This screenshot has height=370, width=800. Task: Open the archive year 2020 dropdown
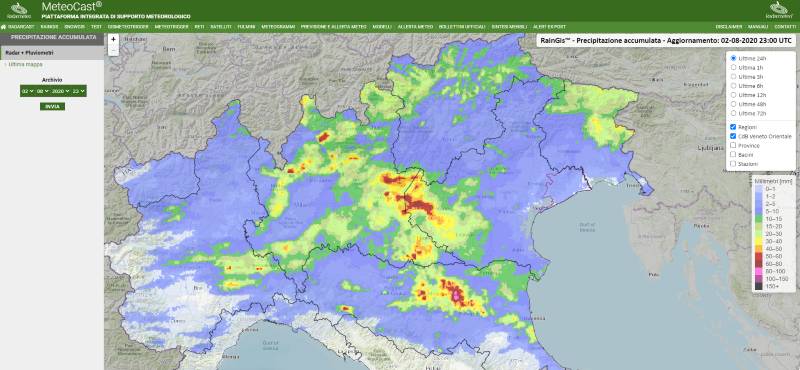60,91
